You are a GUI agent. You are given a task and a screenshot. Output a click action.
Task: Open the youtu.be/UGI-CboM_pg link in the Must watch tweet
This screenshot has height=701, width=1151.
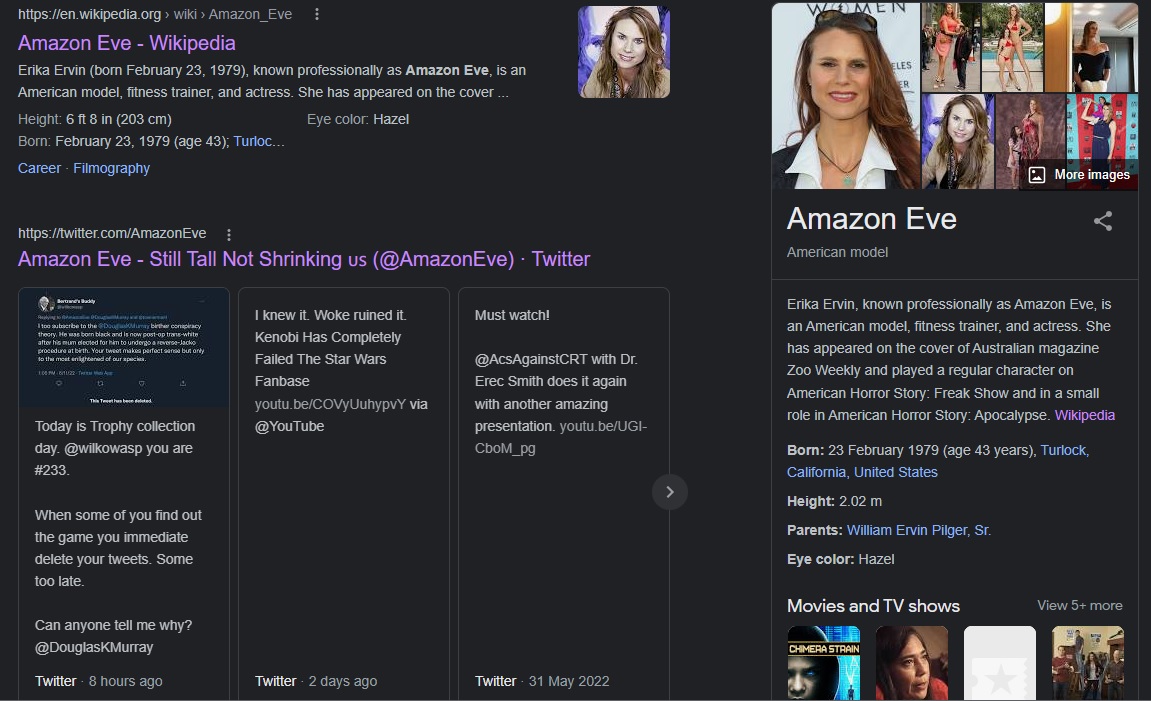point(561,437)
